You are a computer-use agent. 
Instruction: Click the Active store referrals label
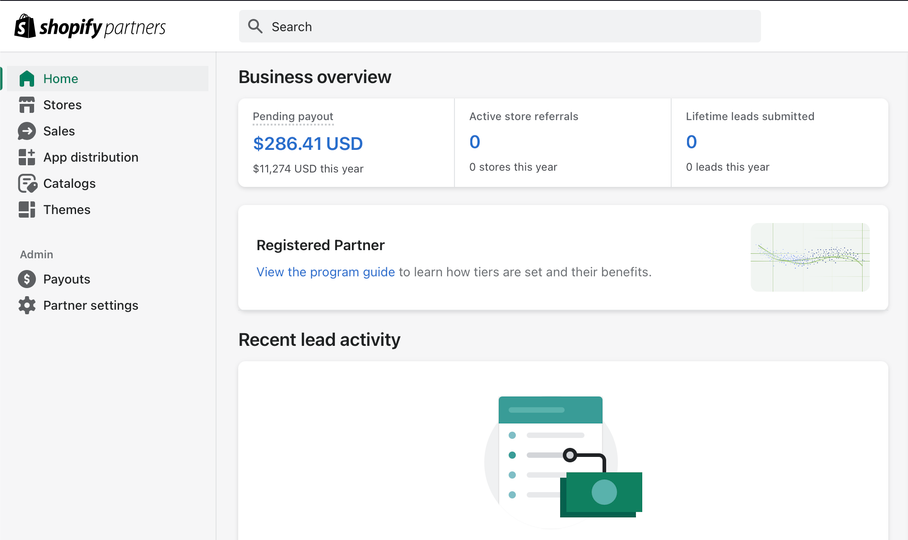pos(523,116)
